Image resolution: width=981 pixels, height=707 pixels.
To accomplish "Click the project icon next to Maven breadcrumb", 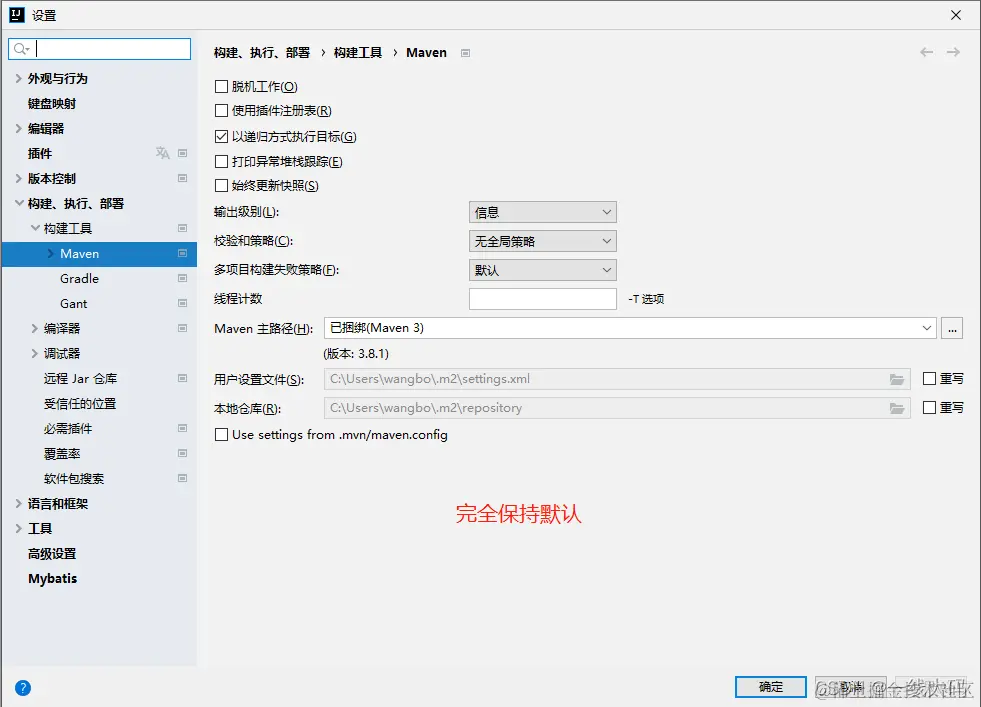I will point(465,53).
